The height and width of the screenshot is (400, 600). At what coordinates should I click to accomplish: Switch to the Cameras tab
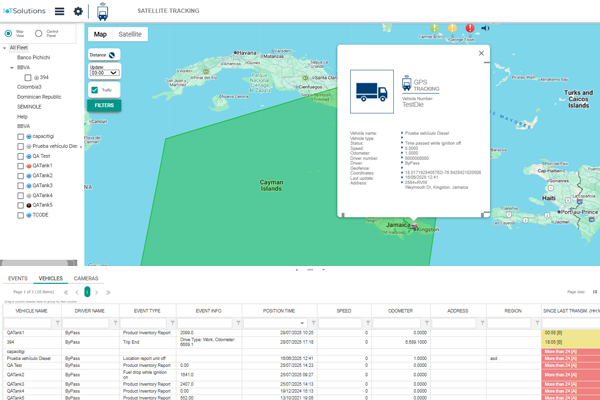click(86, 278)
